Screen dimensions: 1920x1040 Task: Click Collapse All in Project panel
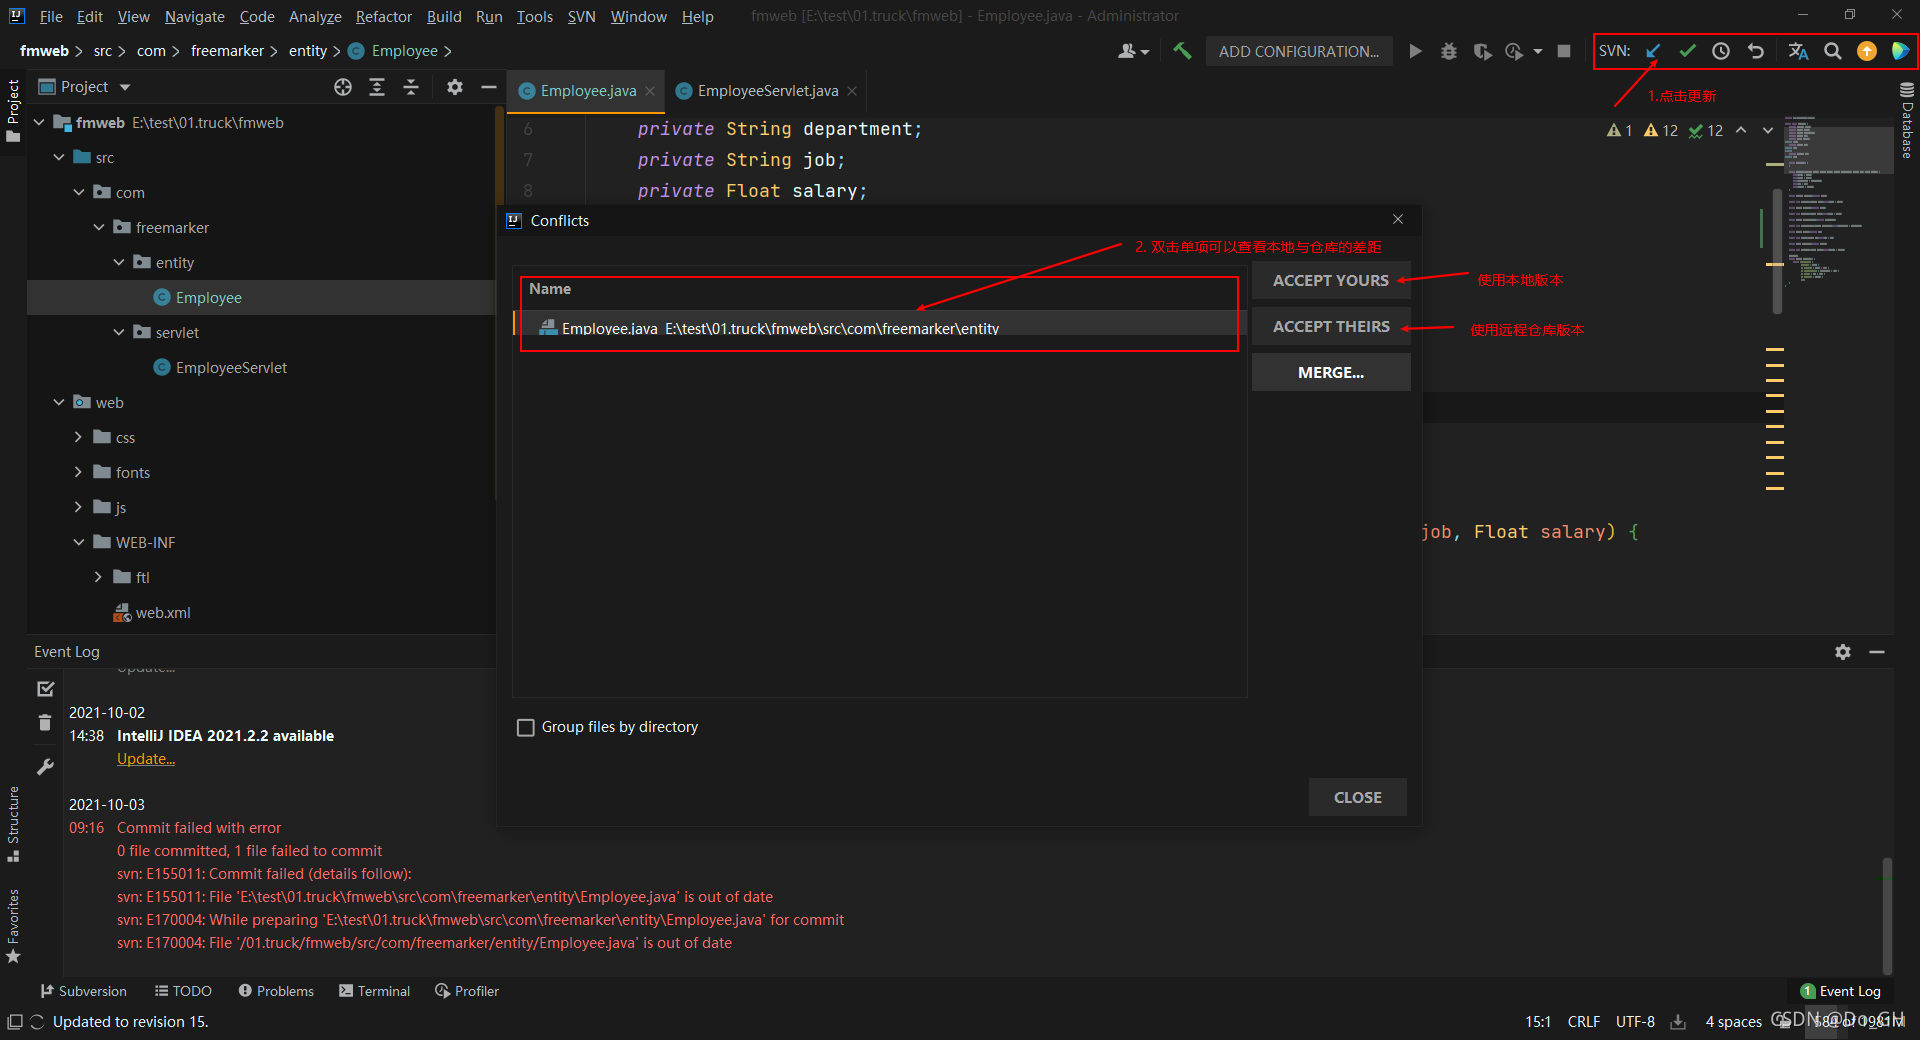[411, 87]
